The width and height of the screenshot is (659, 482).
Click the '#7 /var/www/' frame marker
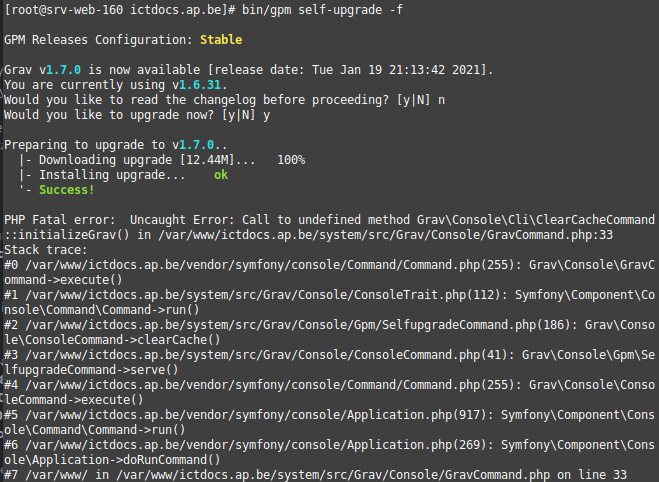pos(46,475)
